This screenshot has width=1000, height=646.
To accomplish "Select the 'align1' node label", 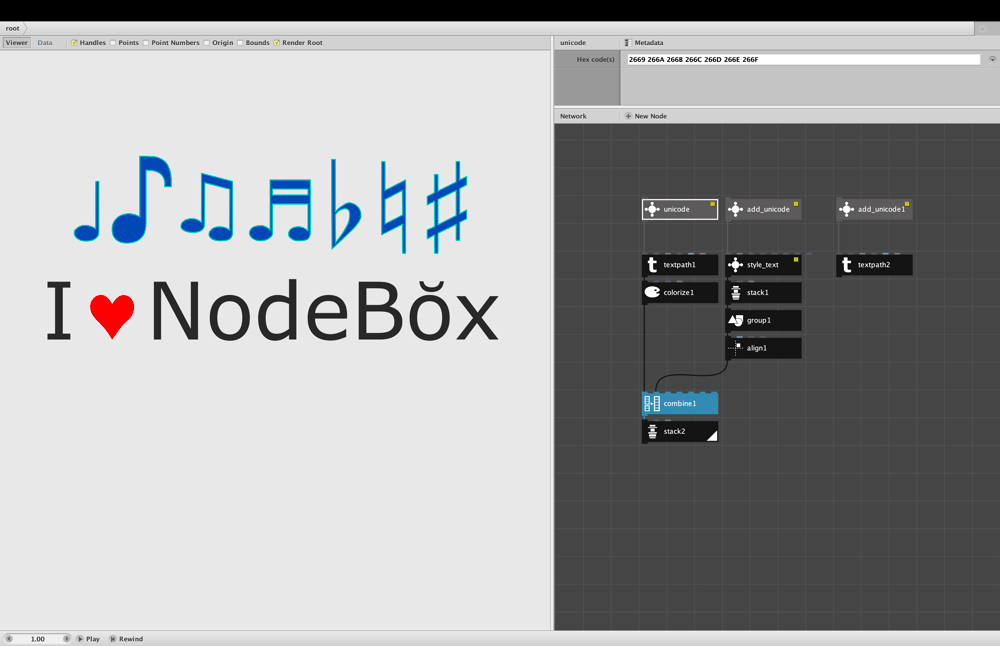I will click(757, 348).
